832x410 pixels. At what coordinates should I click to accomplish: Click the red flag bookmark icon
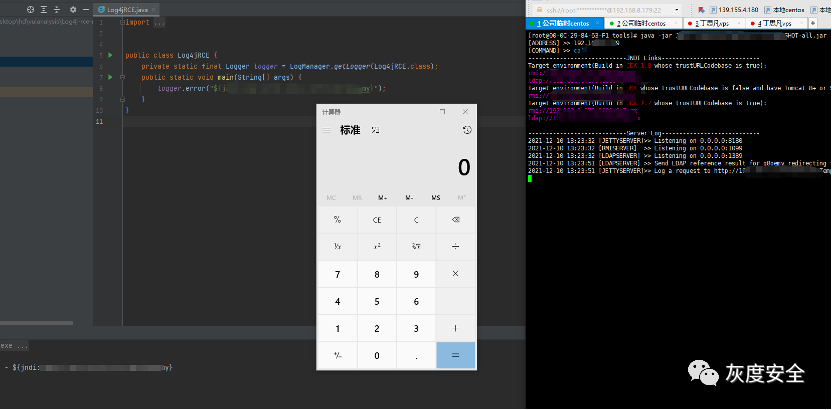[x=700, y=10]
